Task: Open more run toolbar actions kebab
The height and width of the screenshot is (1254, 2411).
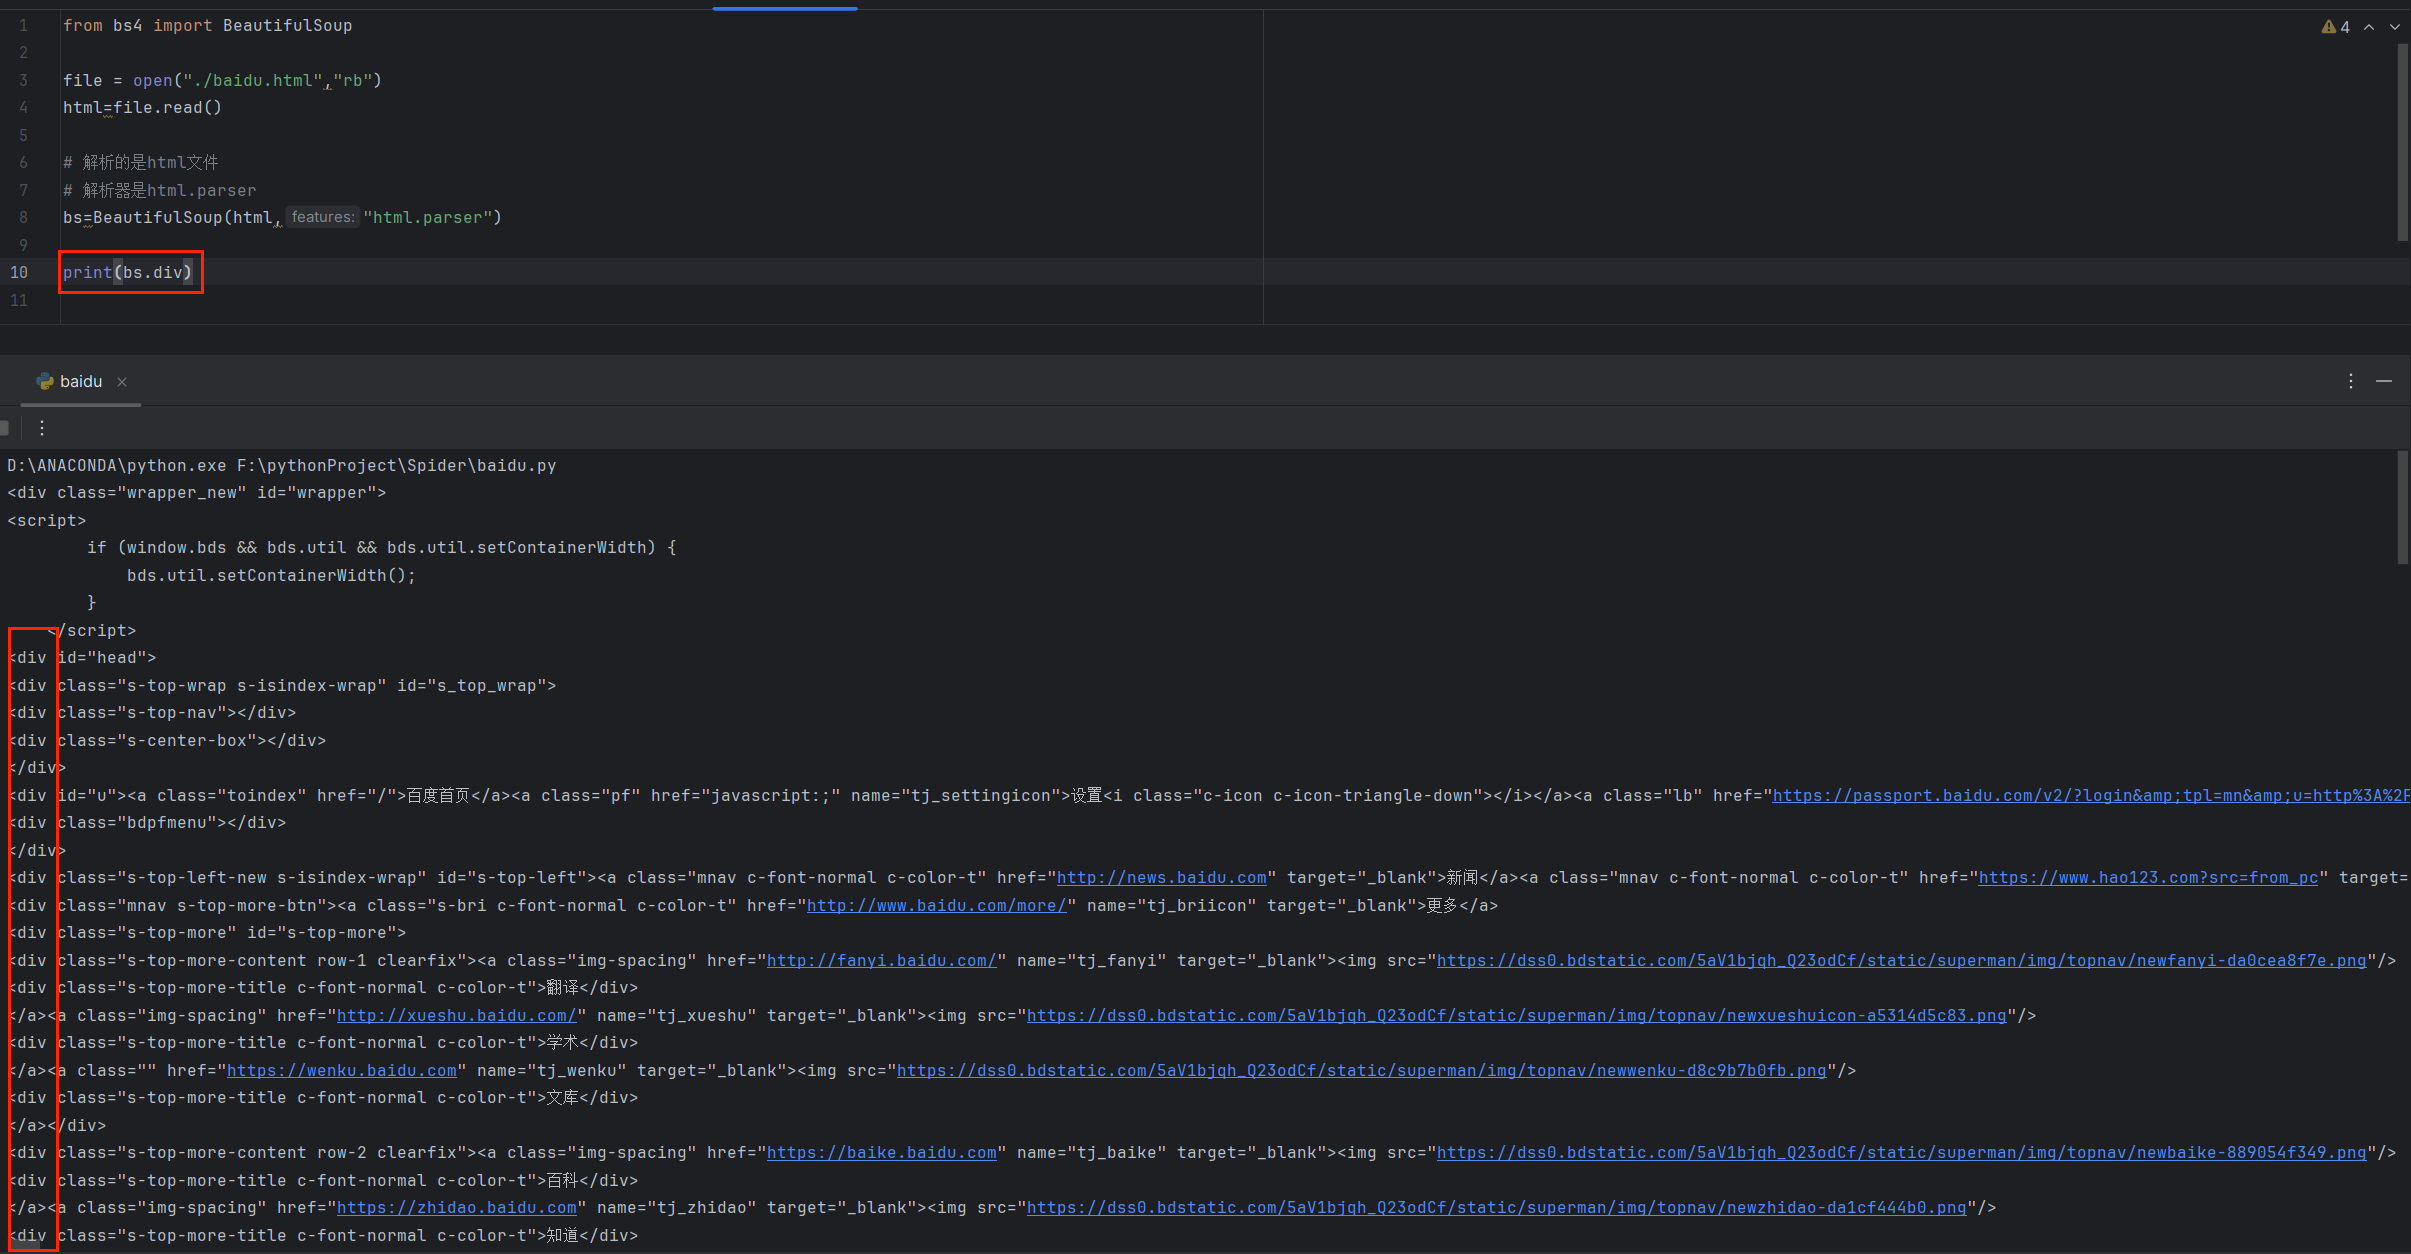Action: [42, 428]
